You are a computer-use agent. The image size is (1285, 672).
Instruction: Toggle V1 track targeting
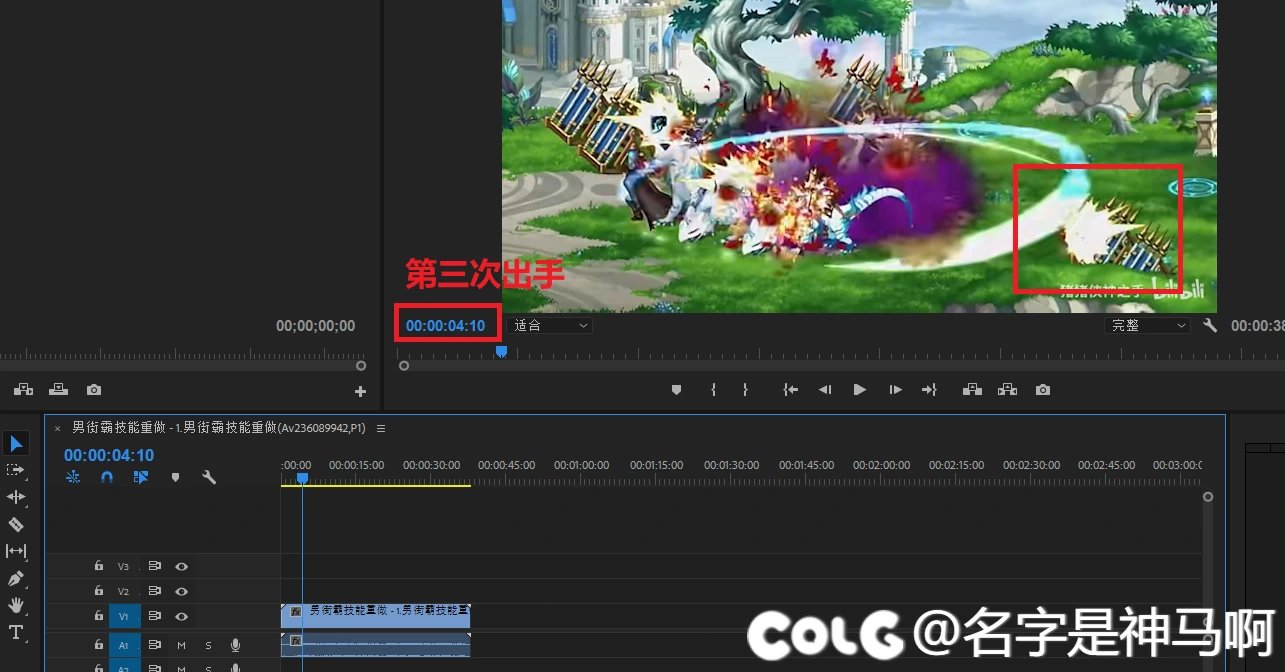click(x=124, y=617)
